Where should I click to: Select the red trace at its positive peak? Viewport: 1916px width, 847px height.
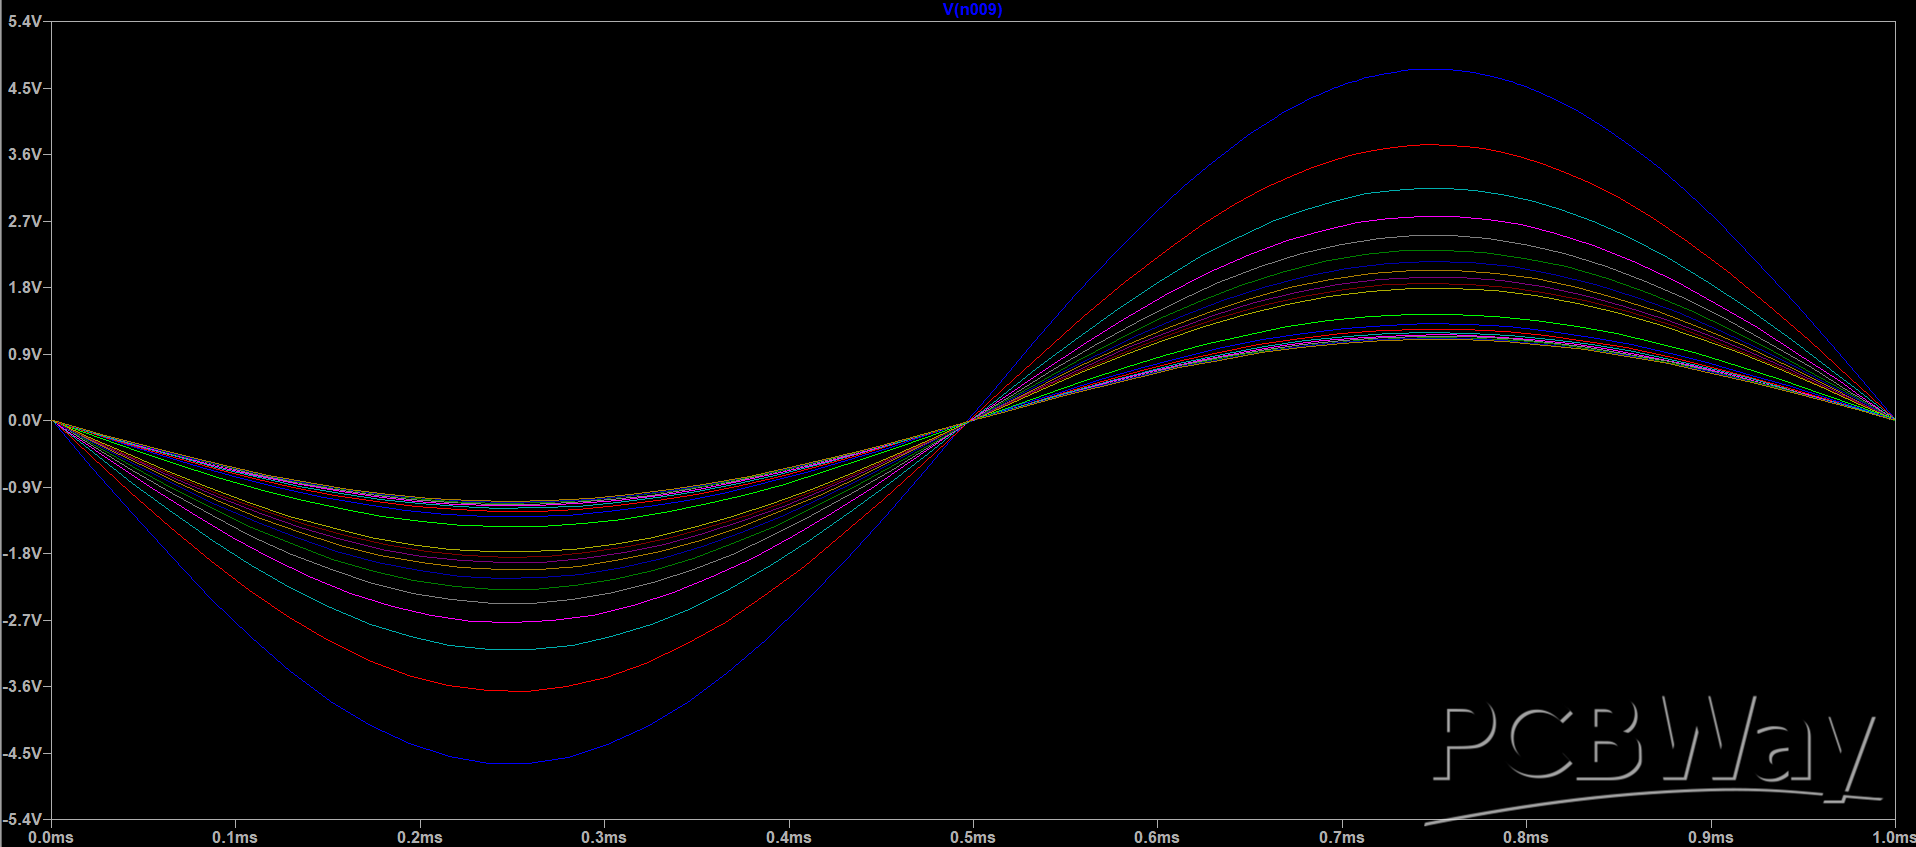[1433, 145]
